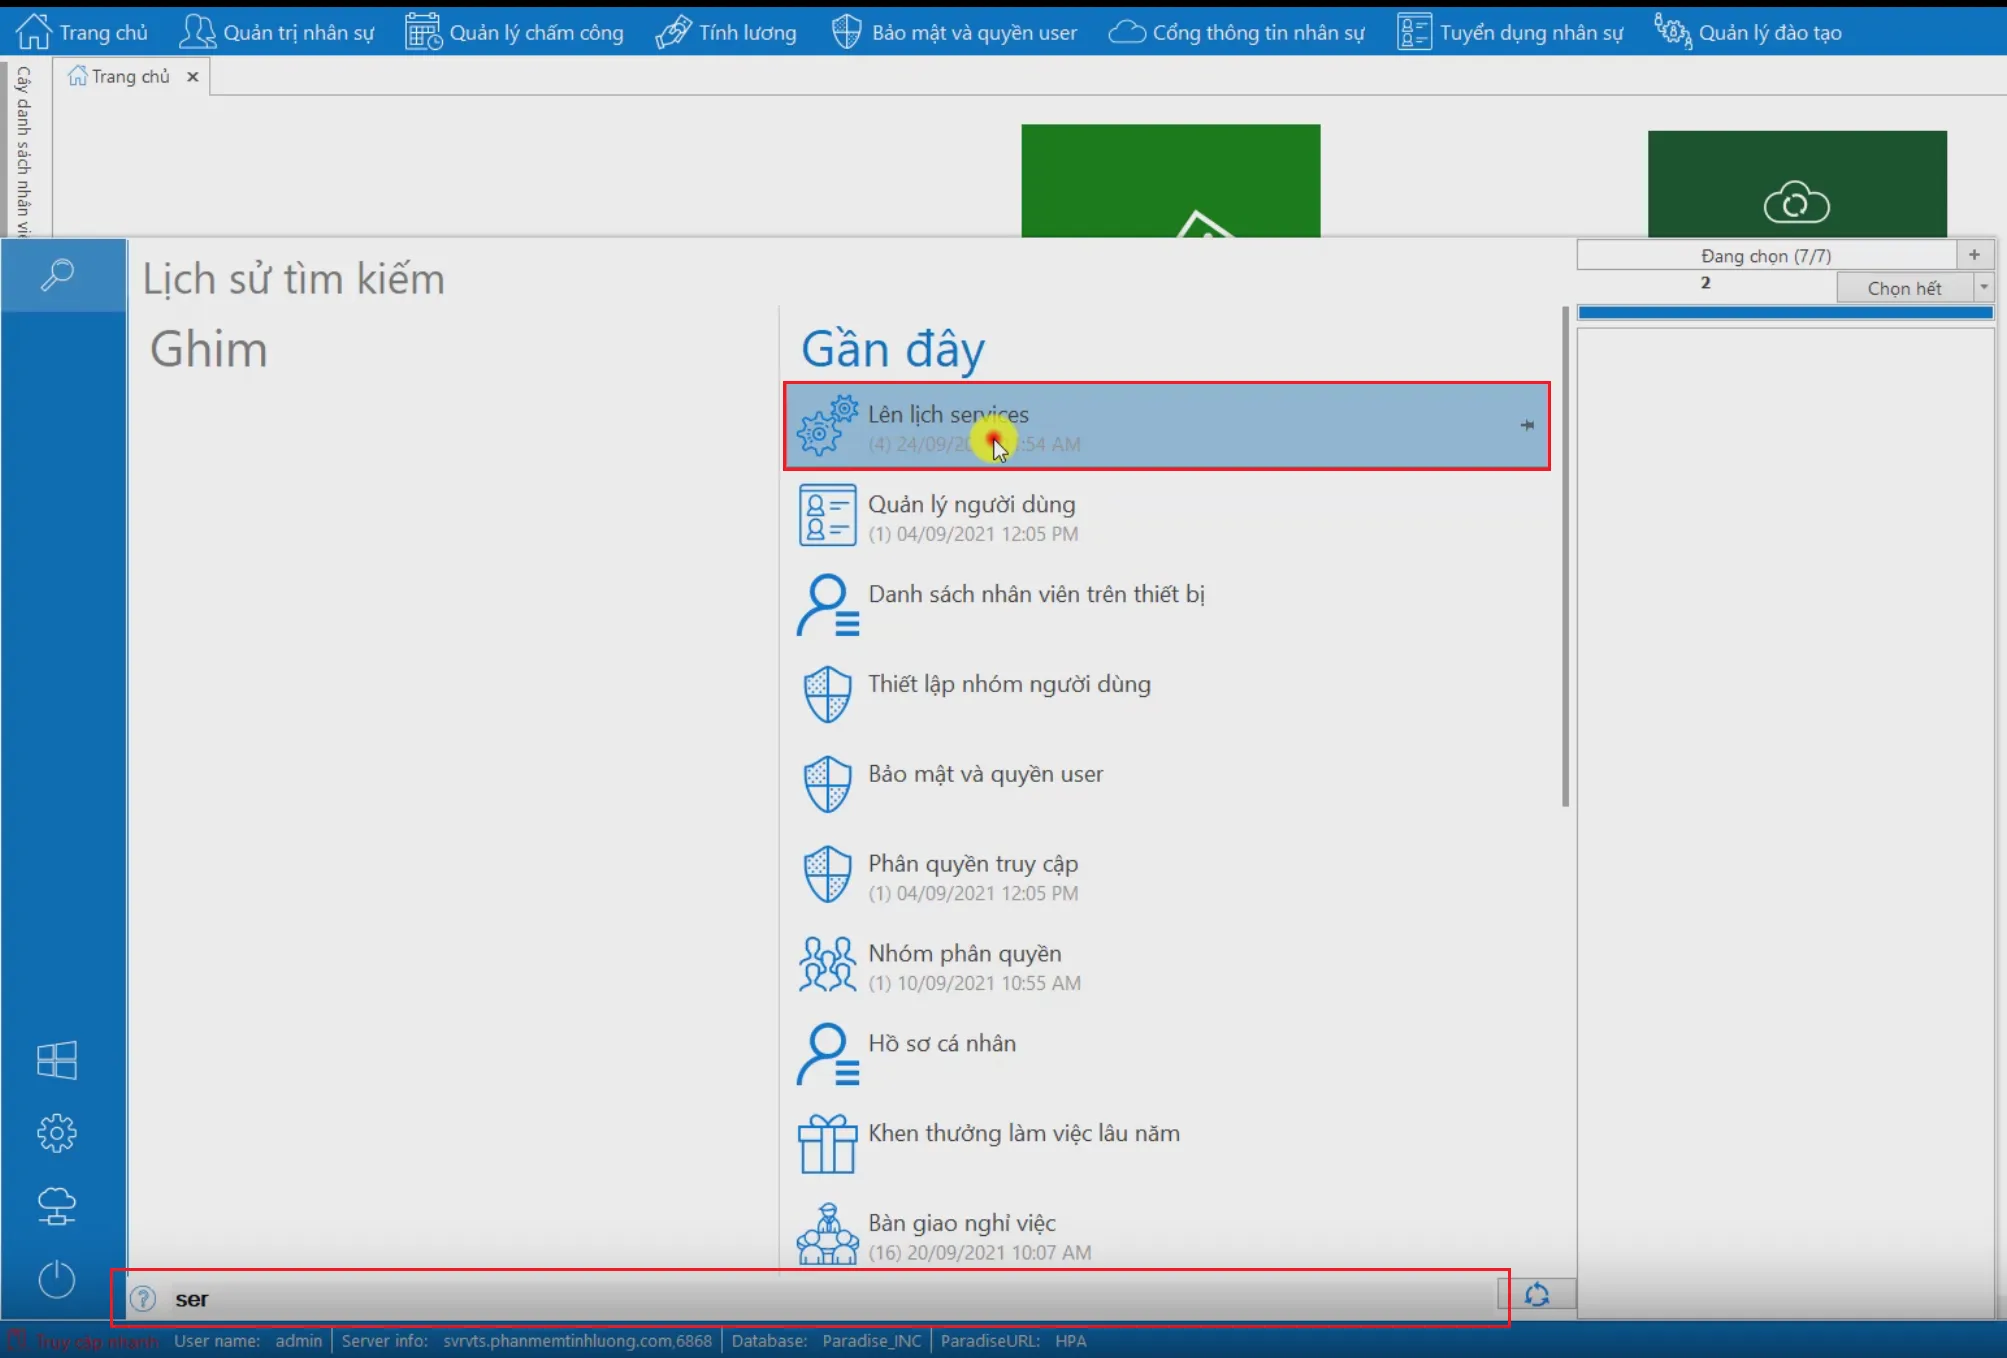
Task: Go to Trang chủ in top menu
Action: click(82, 32)
